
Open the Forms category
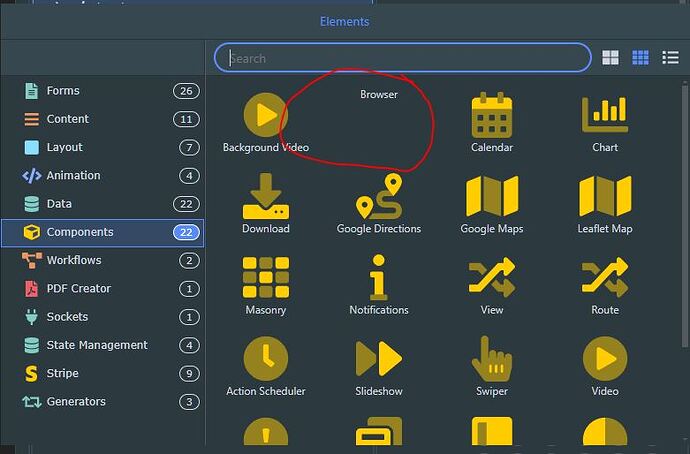[103, 91]
